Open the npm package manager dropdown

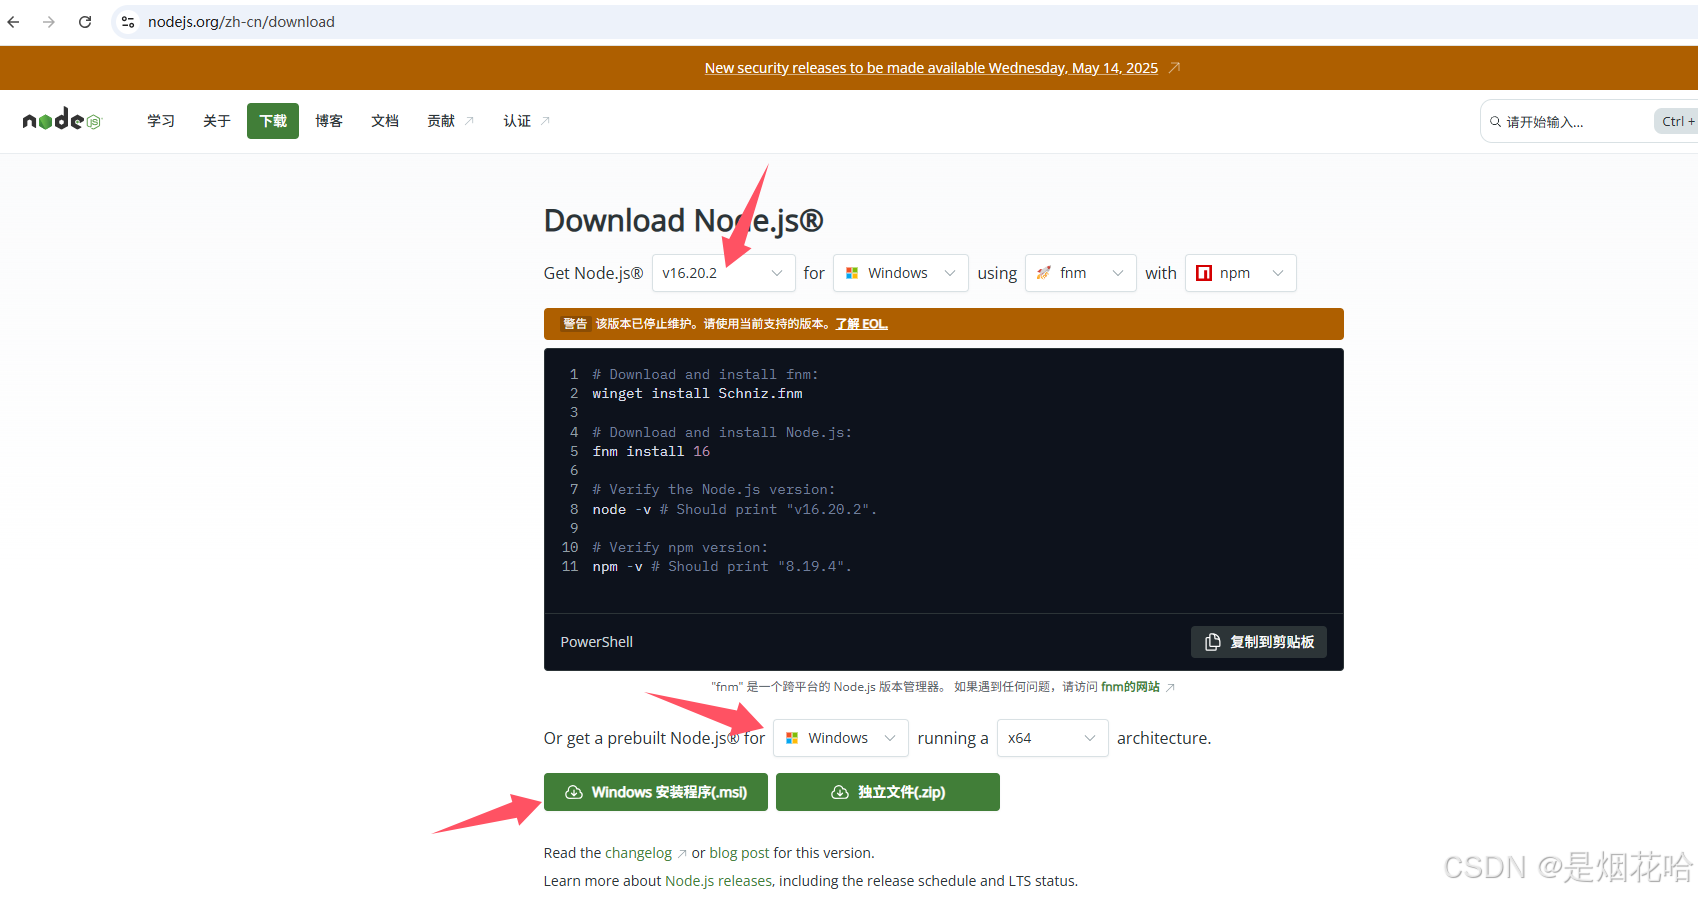[x=1241, y=273]
